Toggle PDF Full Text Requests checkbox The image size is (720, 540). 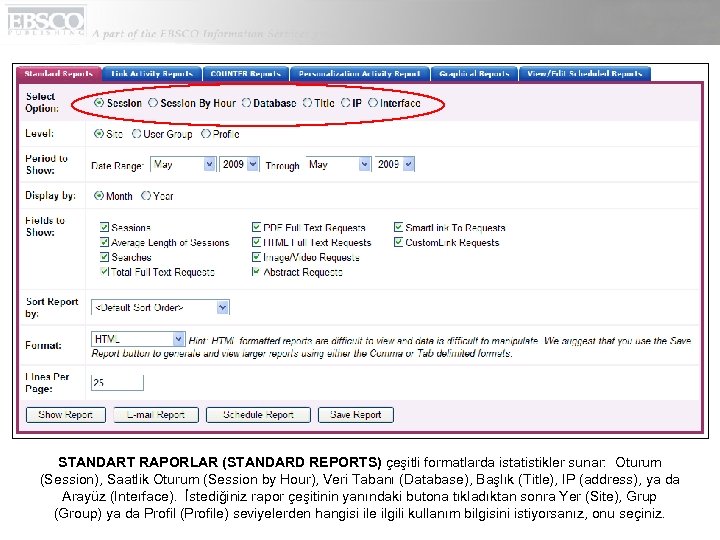coord(256,227)
